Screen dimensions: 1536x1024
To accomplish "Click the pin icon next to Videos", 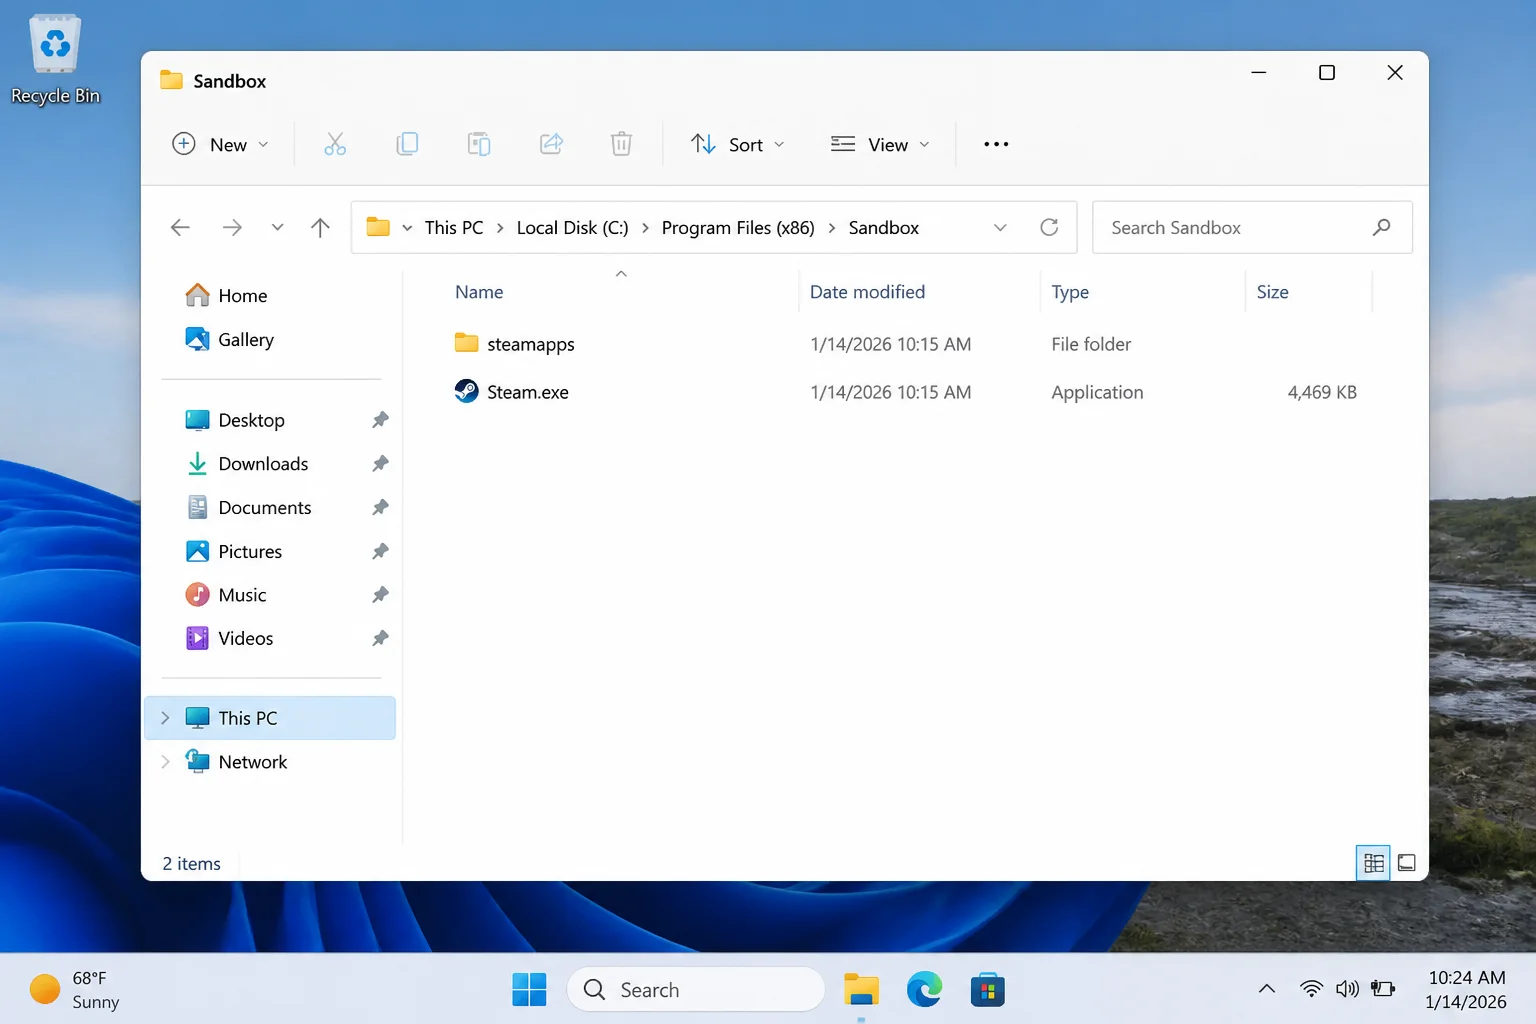I will [x=380, y=638].
